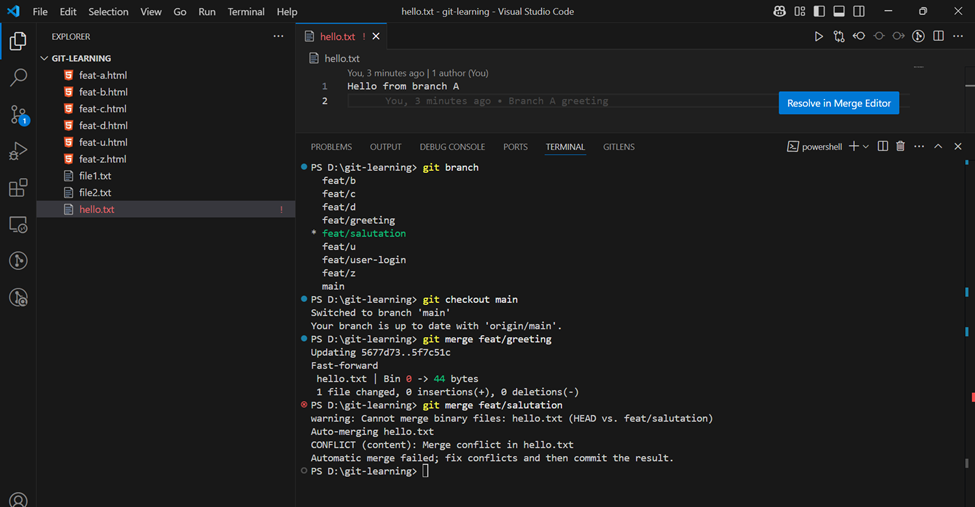Switch to the PORTS panel tab
The width and height of the screenshot is (975, 507).
515,147
